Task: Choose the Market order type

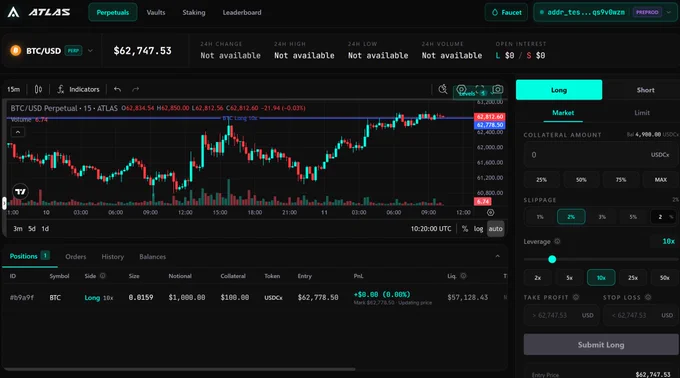Action: tap(563, 113)
